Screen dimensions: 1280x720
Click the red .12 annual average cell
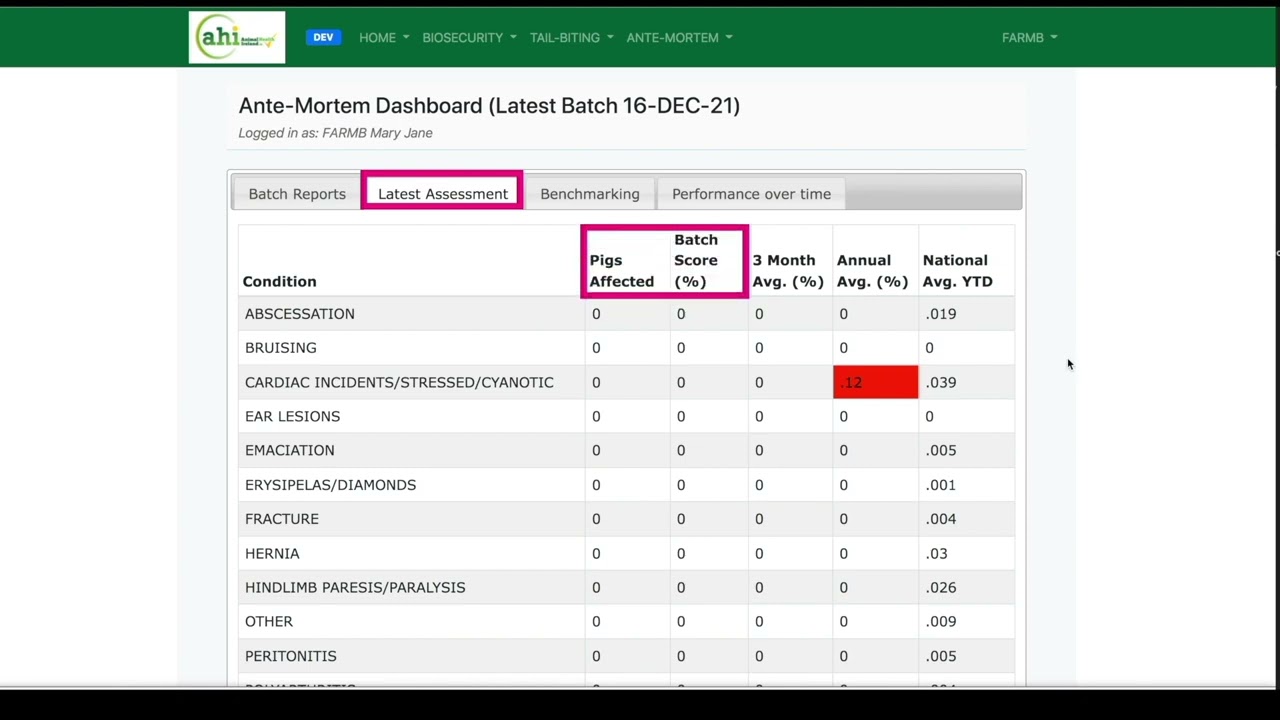(875, 382)
